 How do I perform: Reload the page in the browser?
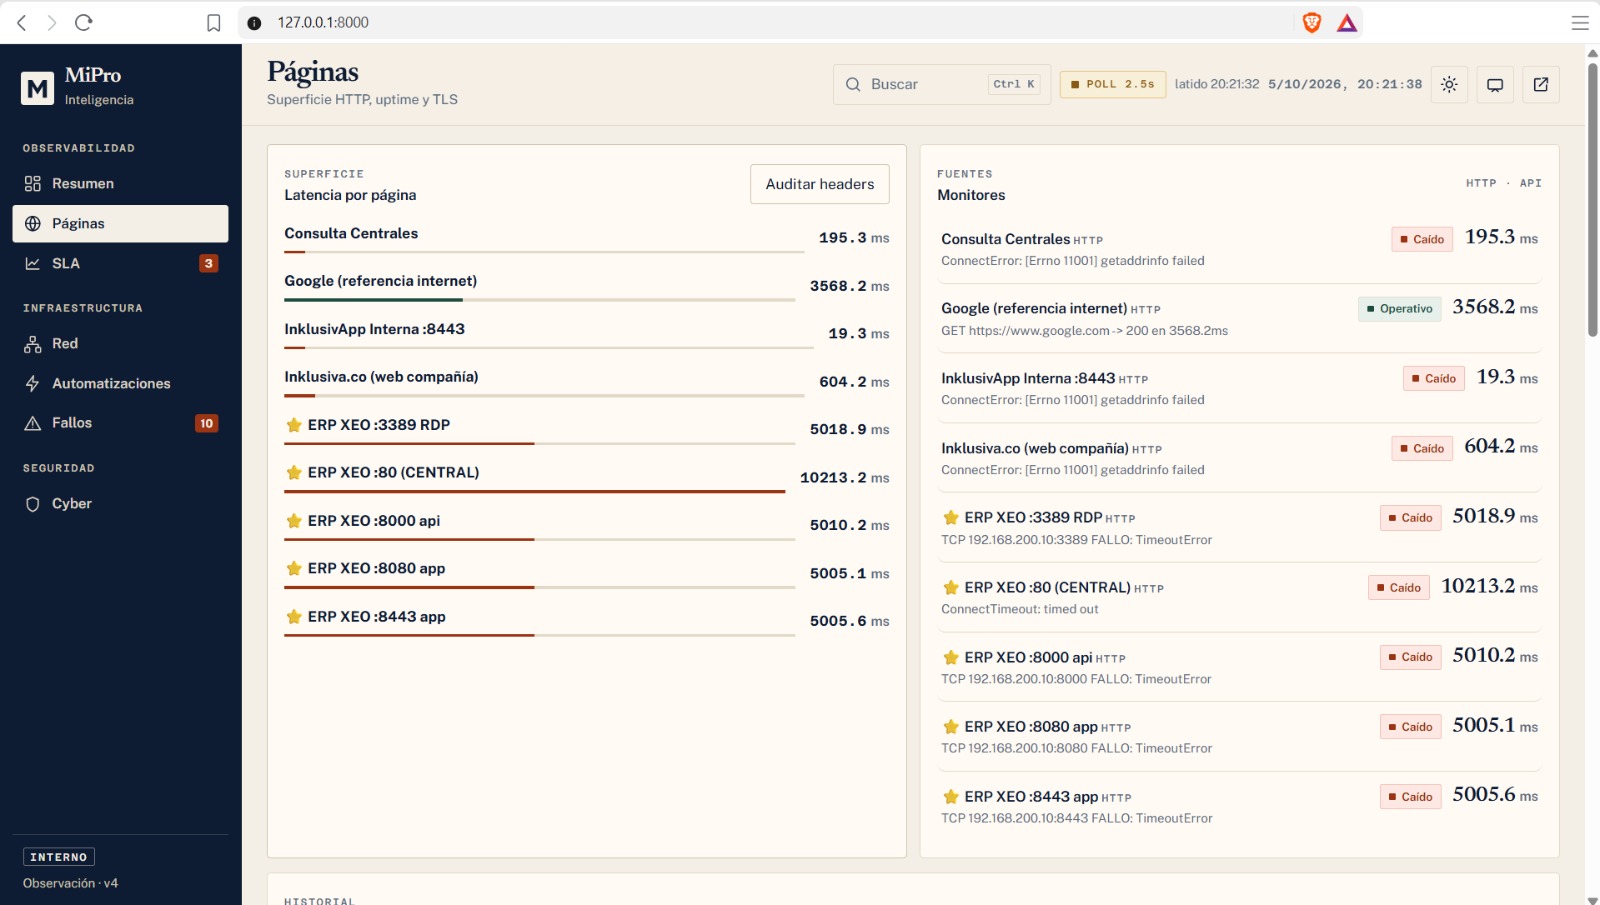point(84,22)
